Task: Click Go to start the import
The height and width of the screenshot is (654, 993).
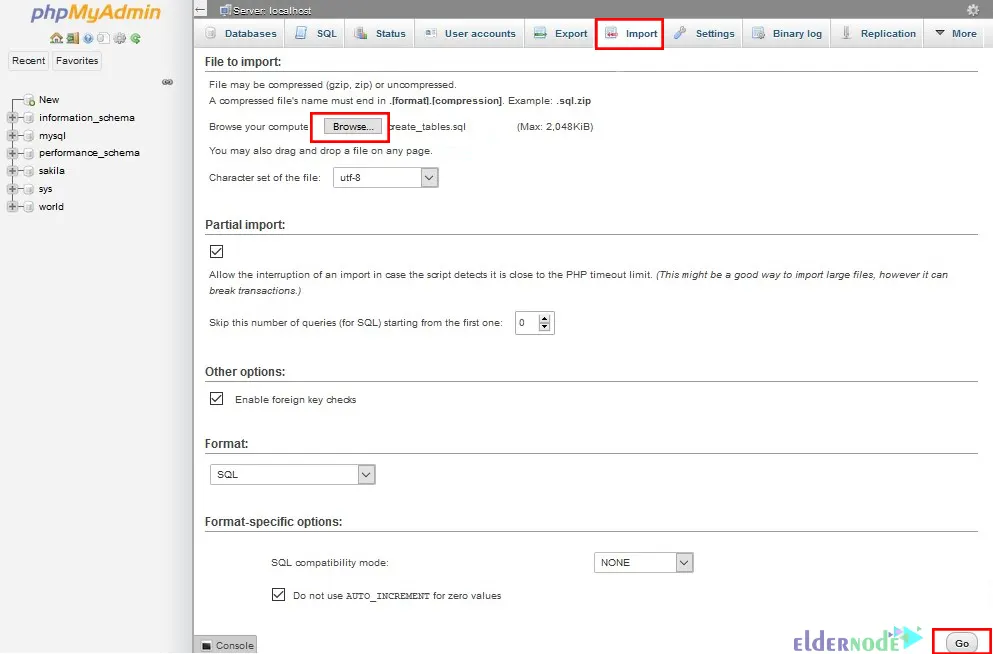Action: click(961, 642)
